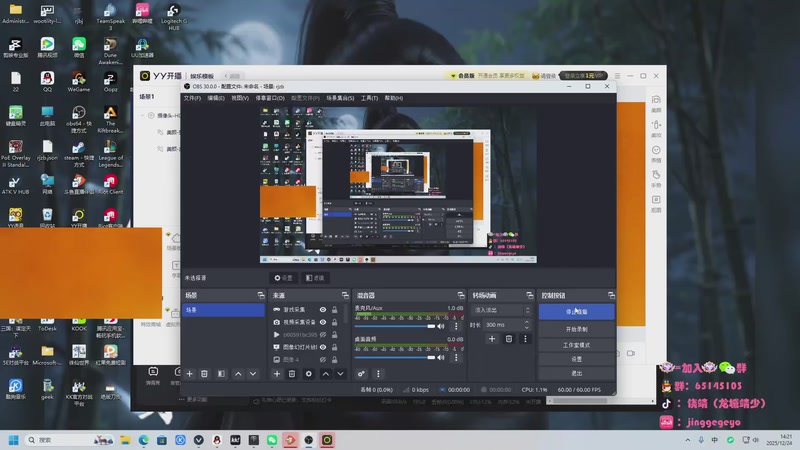Collapse the 摄像头 tree item in YY
800x450 pixels.
pos(143,116)
